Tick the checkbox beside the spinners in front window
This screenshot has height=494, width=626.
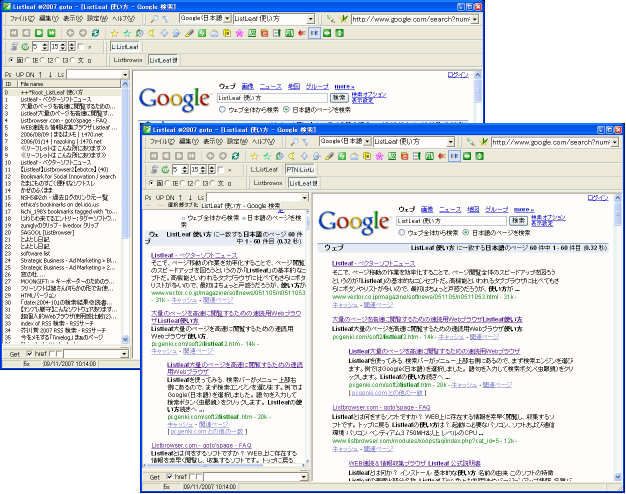click(x=221, y=170)
